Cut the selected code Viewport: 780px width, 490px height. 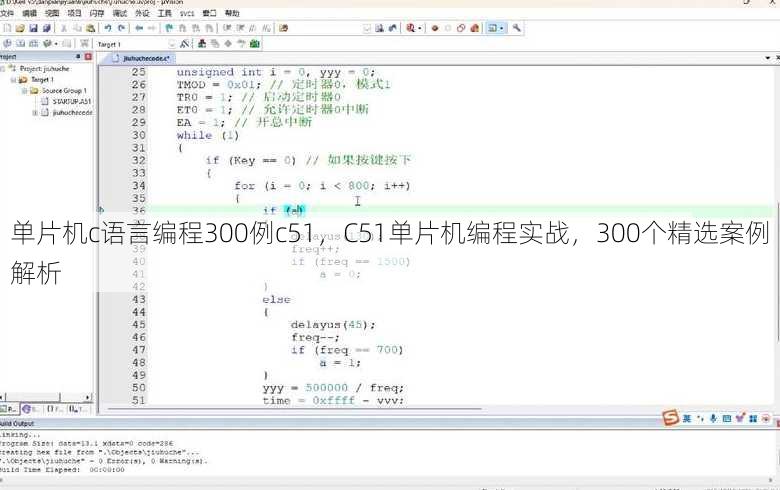click(64, 28)
